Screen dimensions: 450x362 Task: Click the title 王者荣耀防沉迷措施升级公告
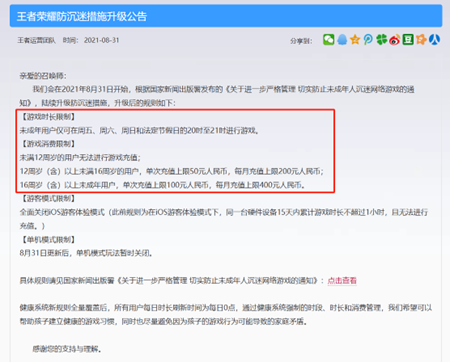click(x=82, y=16)
